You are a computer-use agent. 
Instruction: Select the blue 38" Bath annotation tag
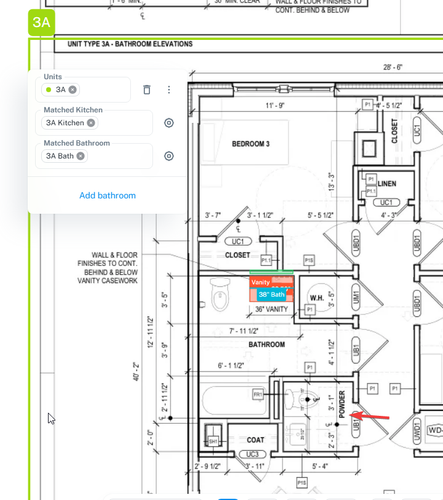point(271,295)
